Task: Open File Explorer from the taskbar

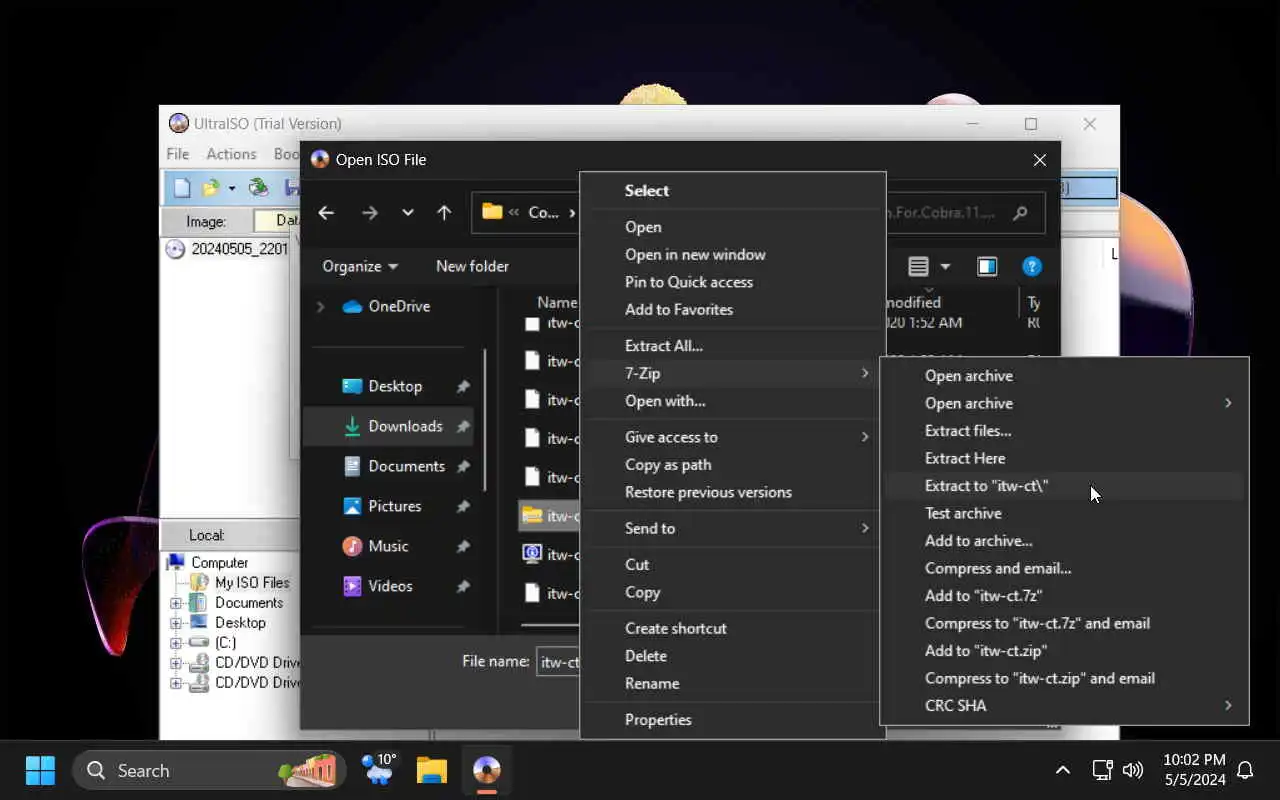Action: 432,770
